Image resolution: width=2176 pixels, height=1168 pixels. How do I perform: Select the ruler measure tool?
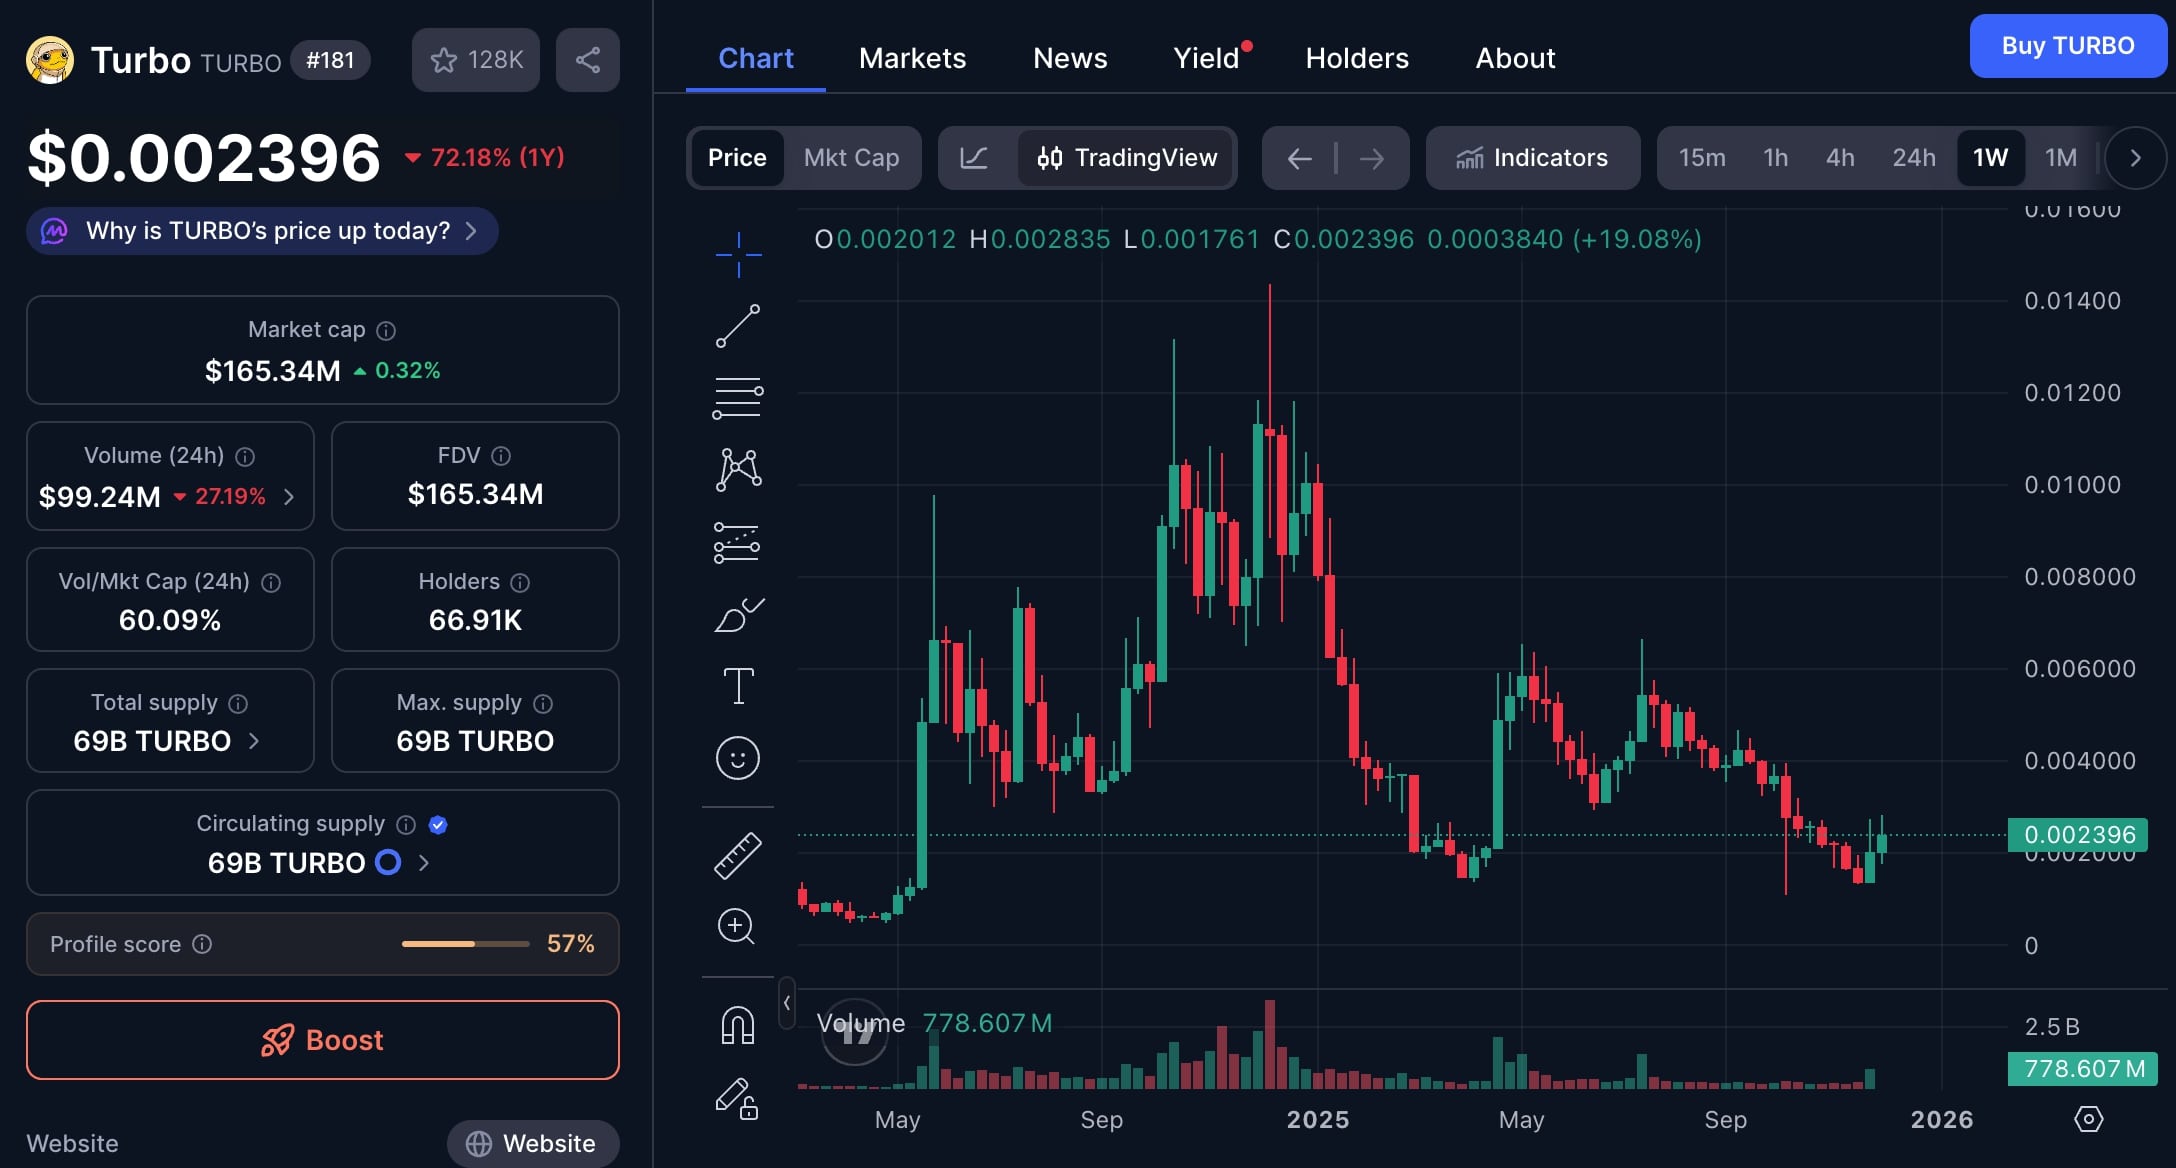click(738, 855)
